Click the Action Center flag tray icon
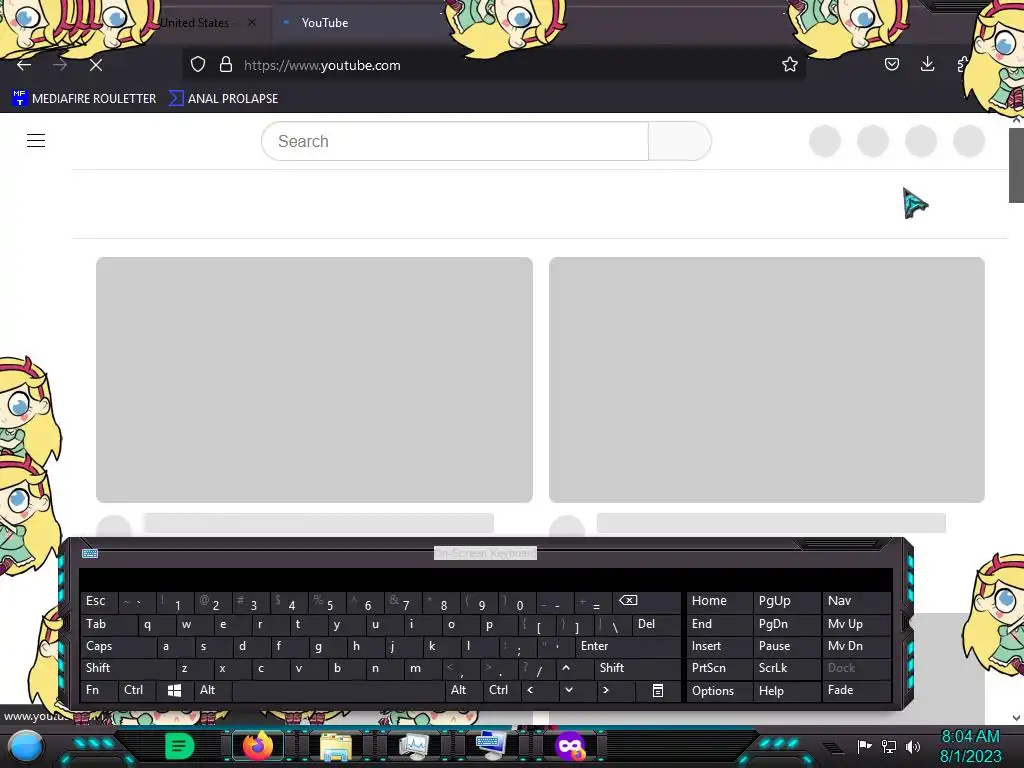 coord(864,746)
